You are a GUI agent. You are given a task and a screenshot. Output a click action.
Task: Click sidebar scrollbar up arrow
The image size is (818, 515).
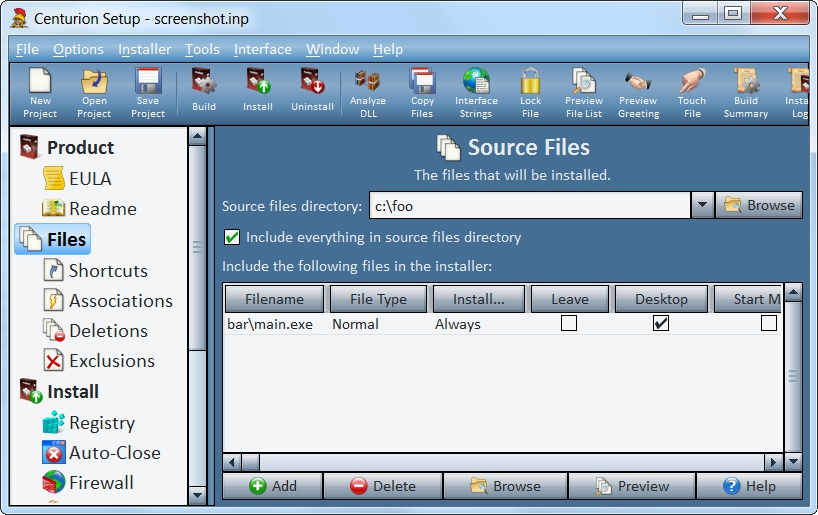[x=197, y=137]
